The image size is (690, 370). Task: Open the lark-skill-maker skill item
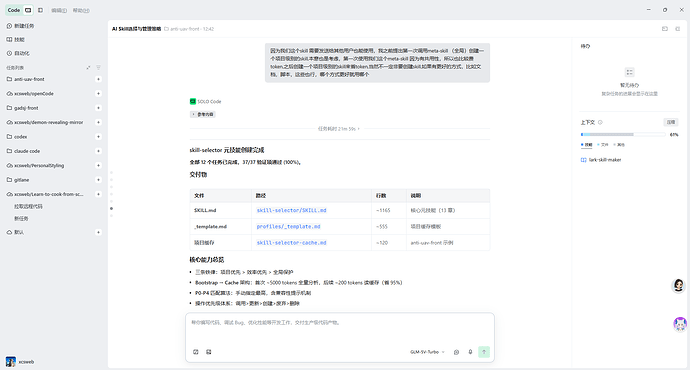click(601, 160)
